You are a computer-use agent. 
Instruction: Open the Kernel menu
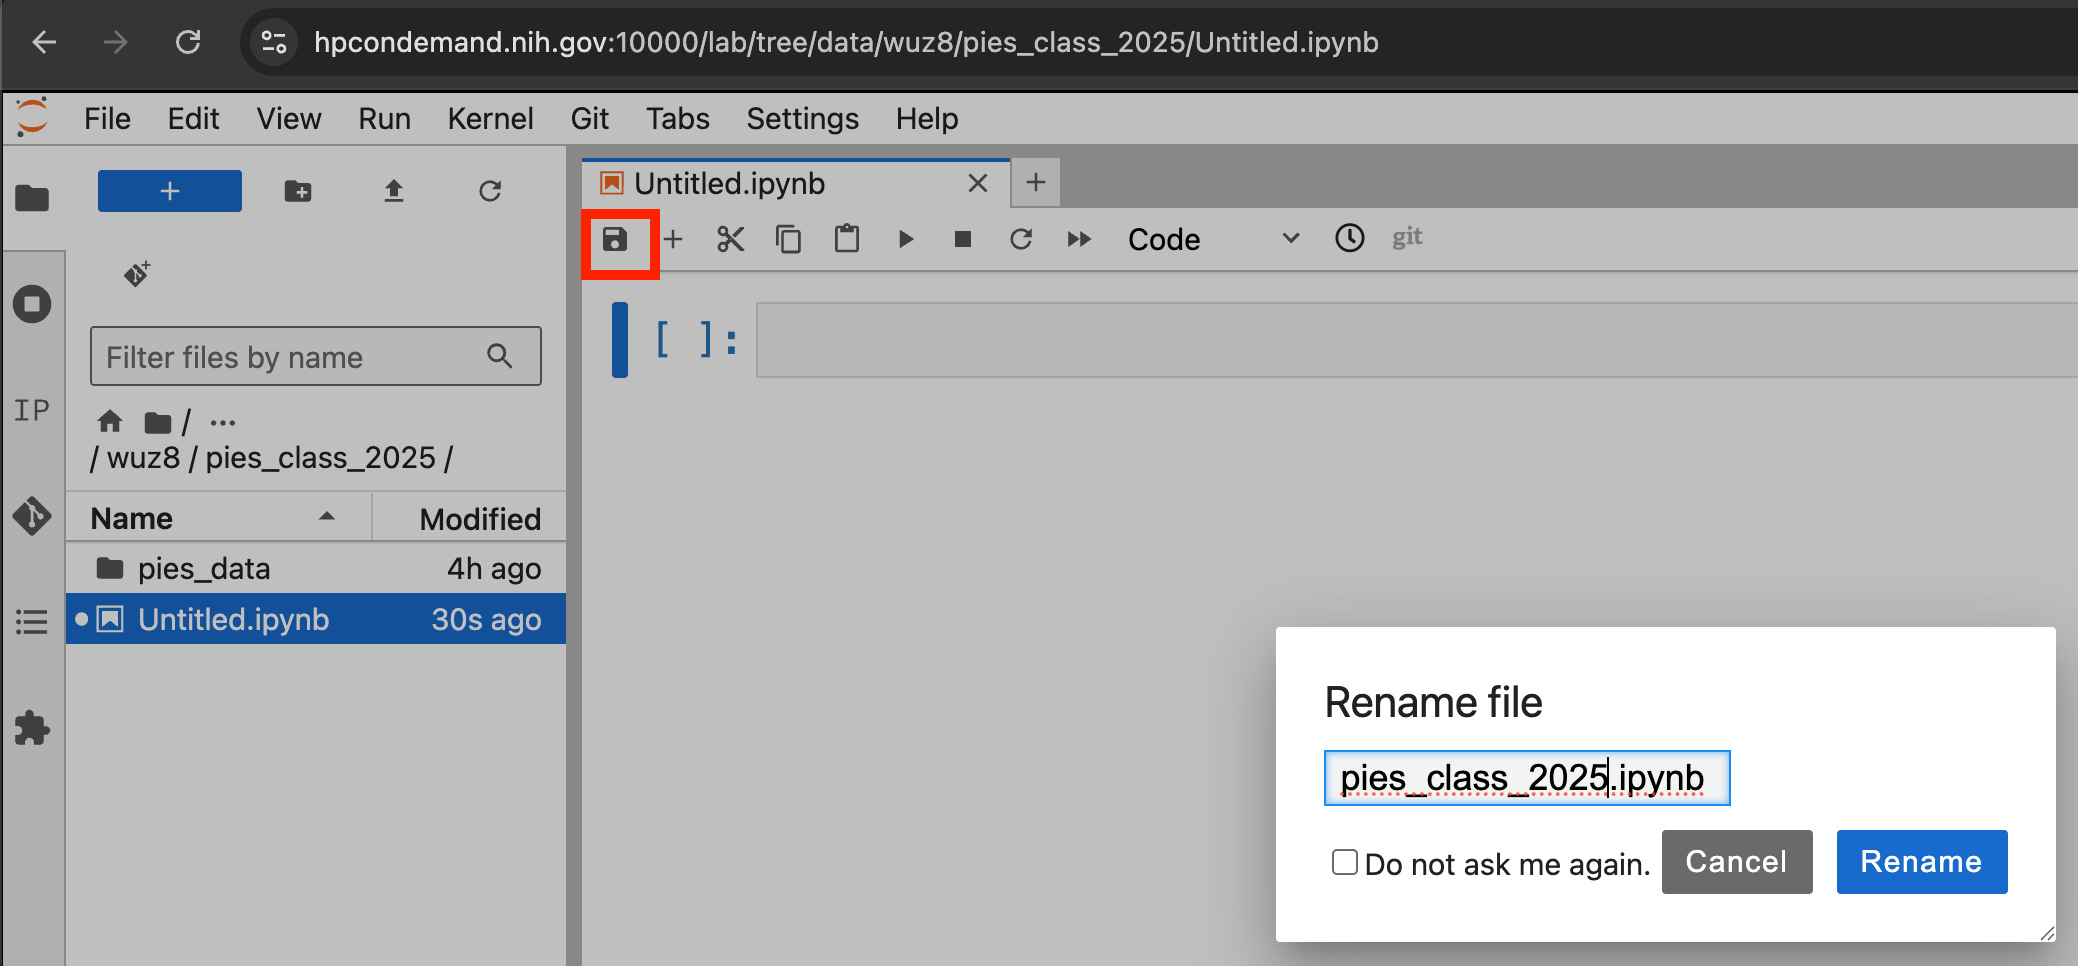[490, 119]
